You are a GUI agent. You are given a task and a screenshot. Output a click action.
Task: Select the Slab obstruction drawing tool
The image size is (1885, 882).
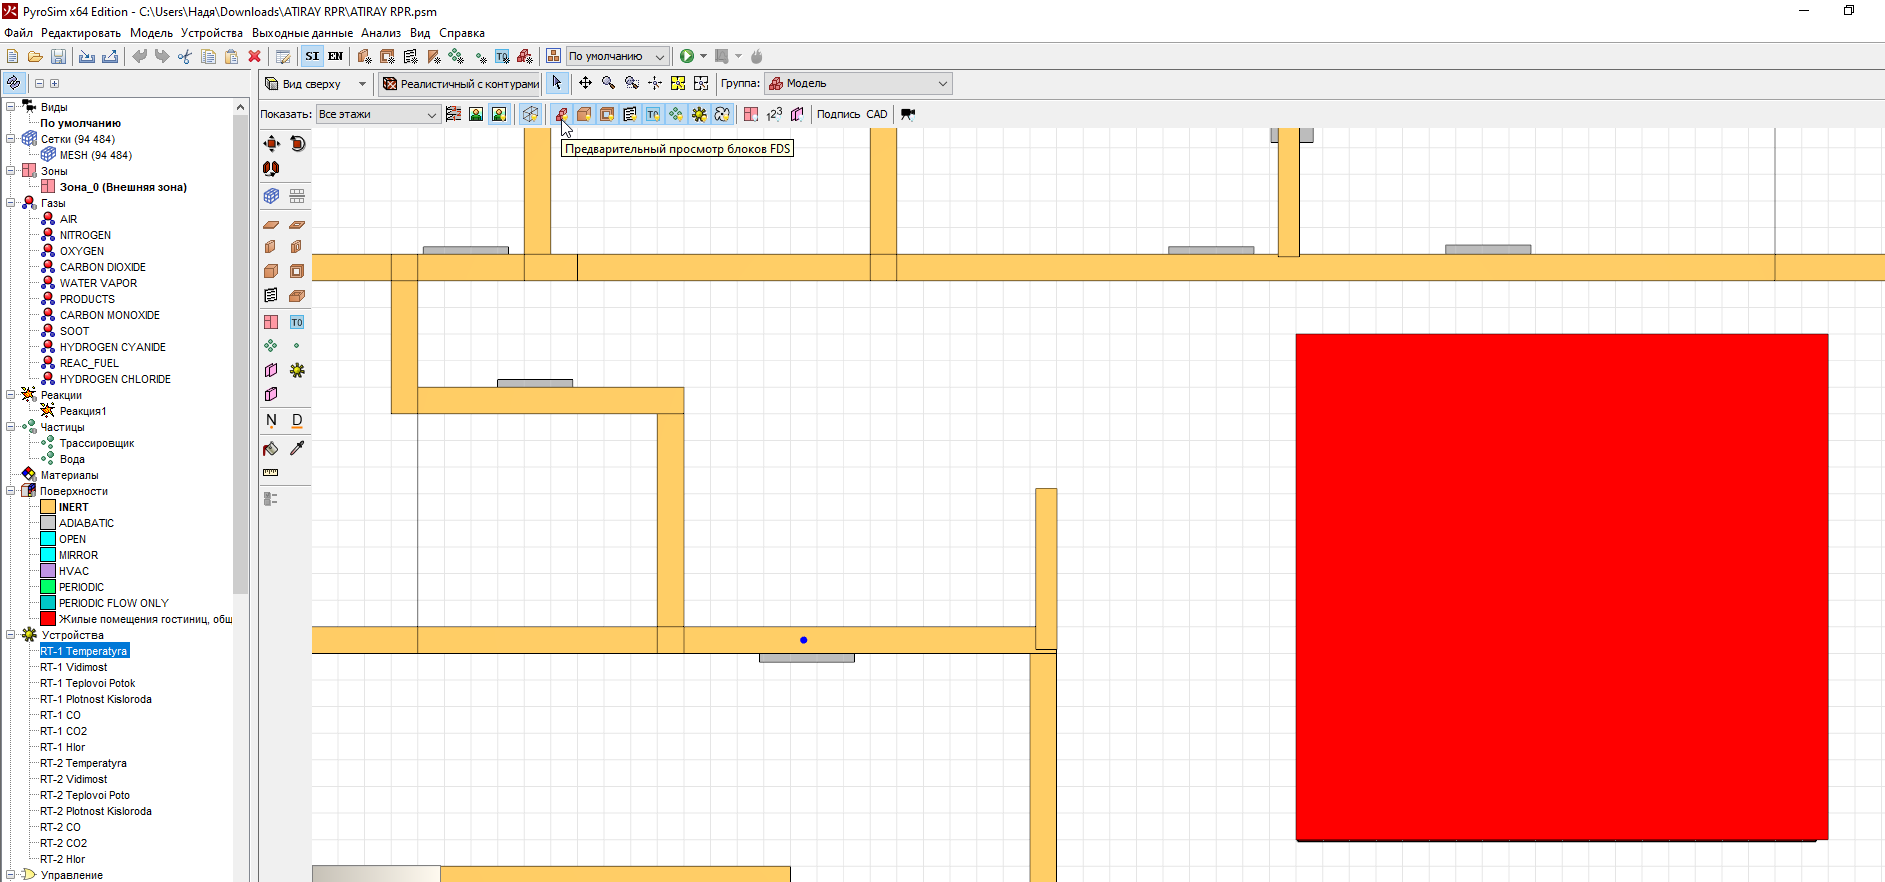tap(271, 225)
